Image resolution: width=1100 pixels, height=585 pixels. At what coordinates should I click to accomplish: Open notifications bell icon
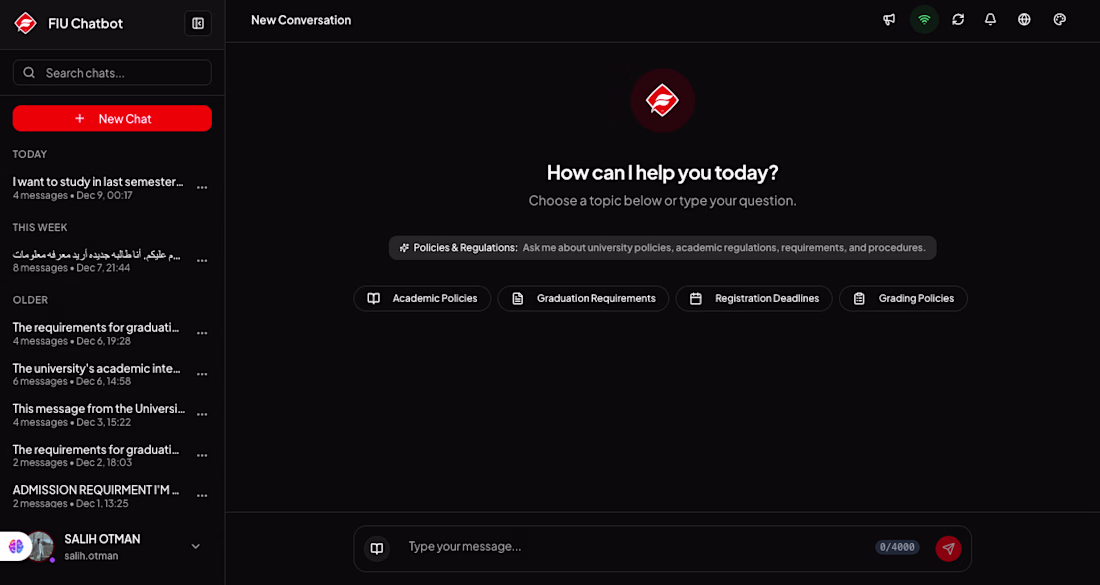click(990, 20)
